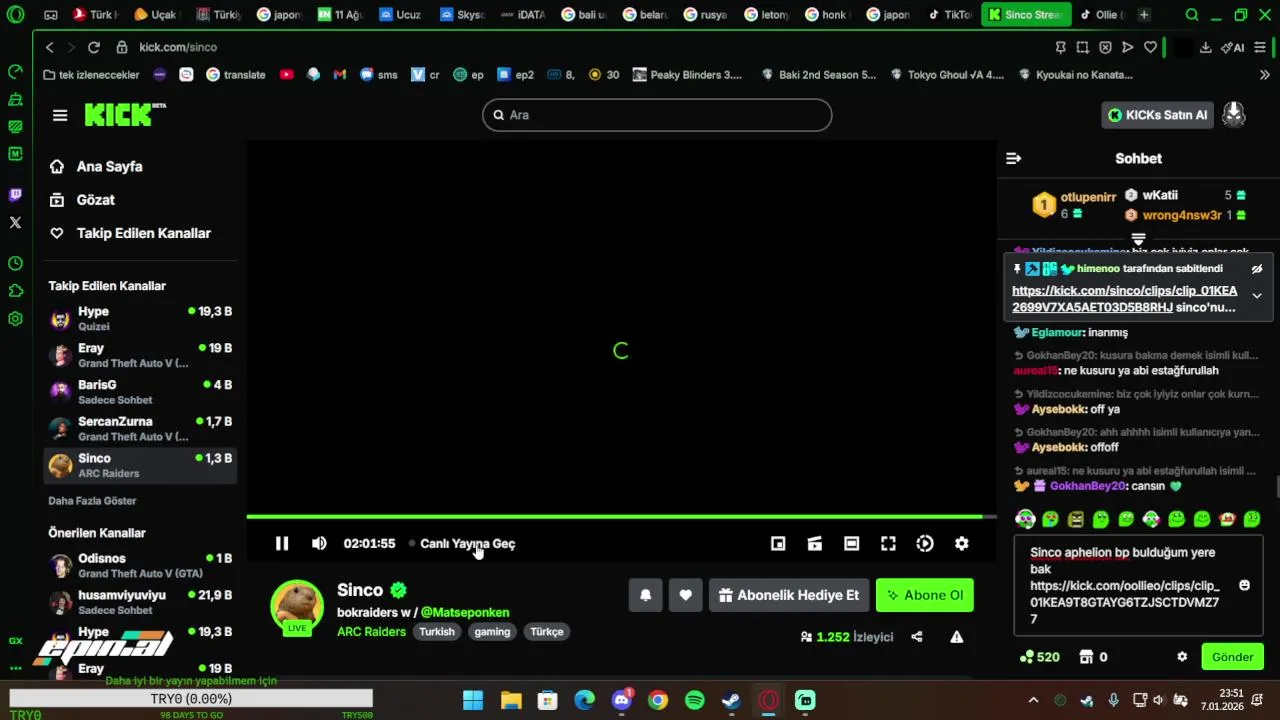Pause the stream playback
Image resolution: width=1280 pixels, height=720 pixels.
pos(282,543)
